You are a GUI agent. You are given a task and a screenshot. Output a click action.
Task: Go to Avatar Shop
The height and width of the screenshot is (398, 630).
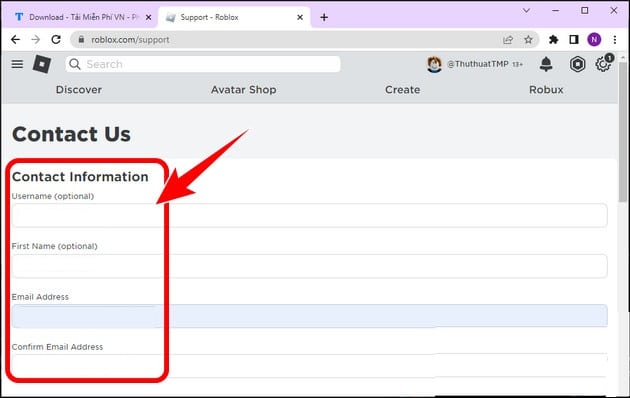[x=243, y=90]
